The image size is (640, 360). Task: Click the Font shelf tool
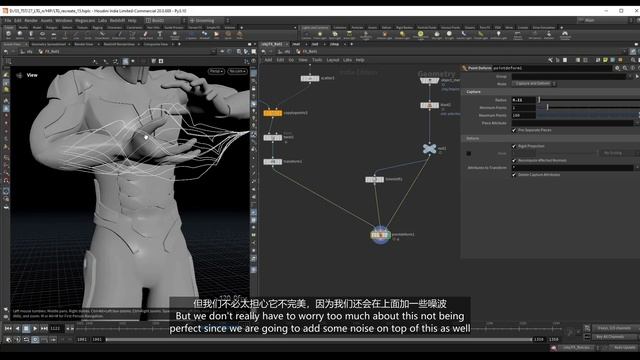(x=160, y=35)
